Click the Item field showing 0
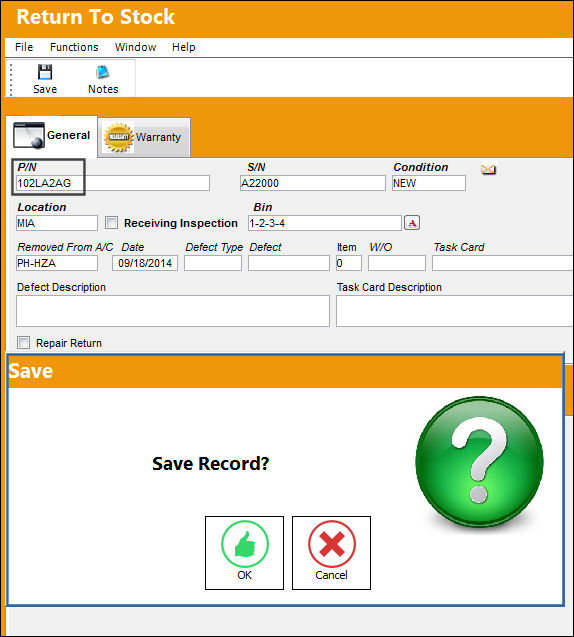Viewport: 574px width, 637px height. (x=349, y=263)
